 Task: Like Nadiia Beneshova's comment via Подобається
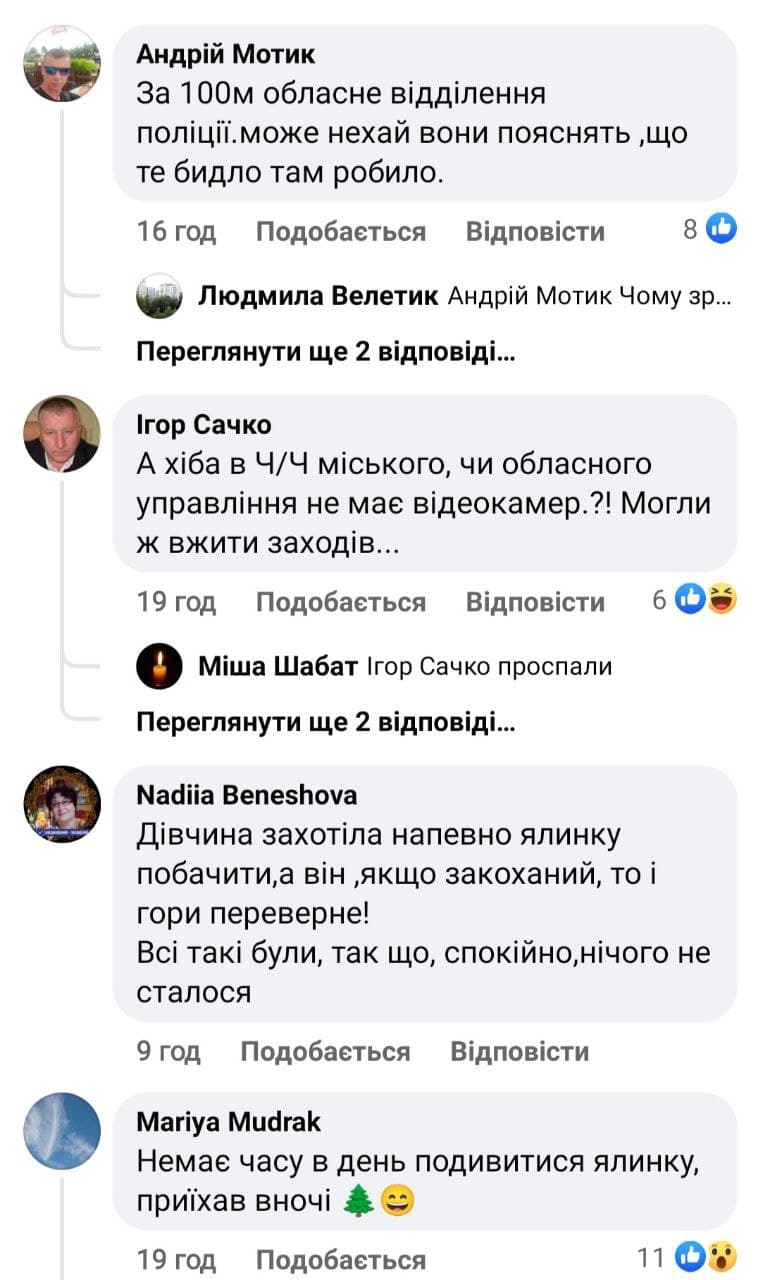325,1052
